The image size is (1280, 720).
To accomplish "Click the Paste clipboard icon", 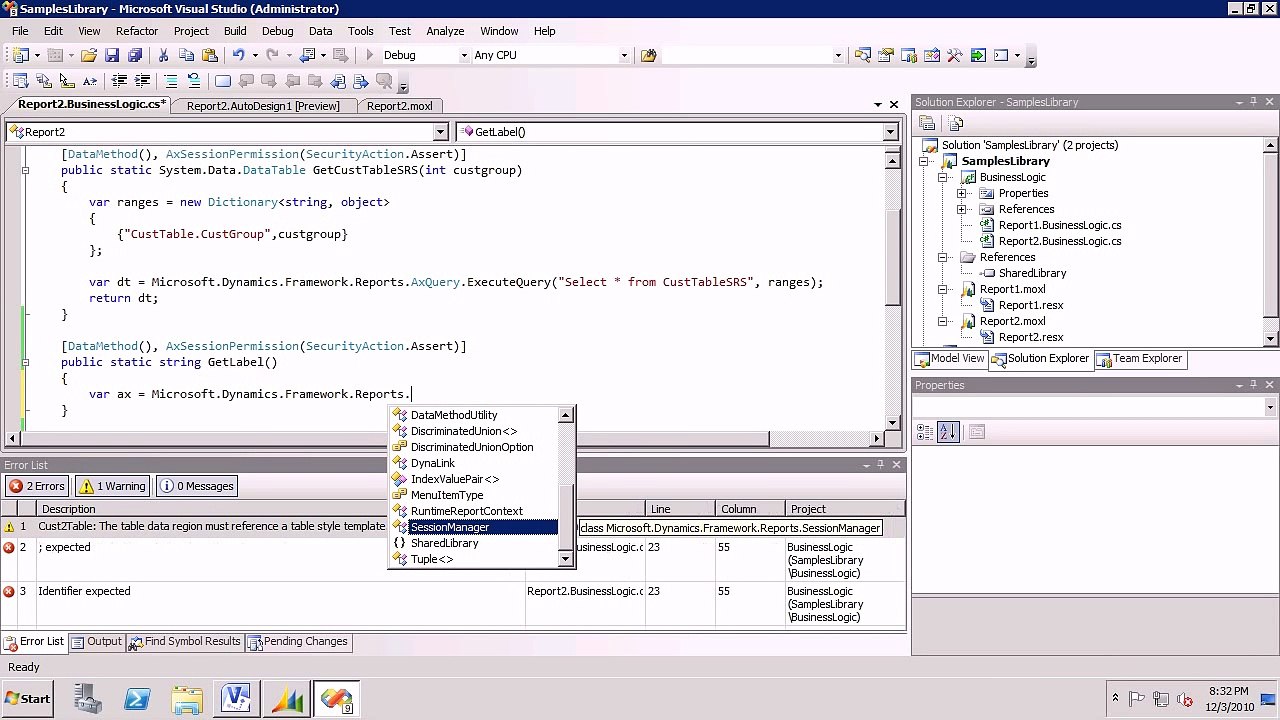I will (x=209, y=56).
